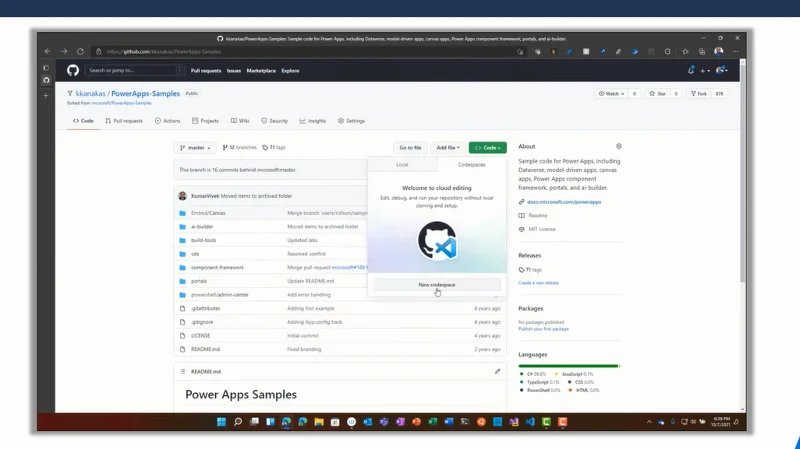Switch to the repository Settings tab

(351, 121)
